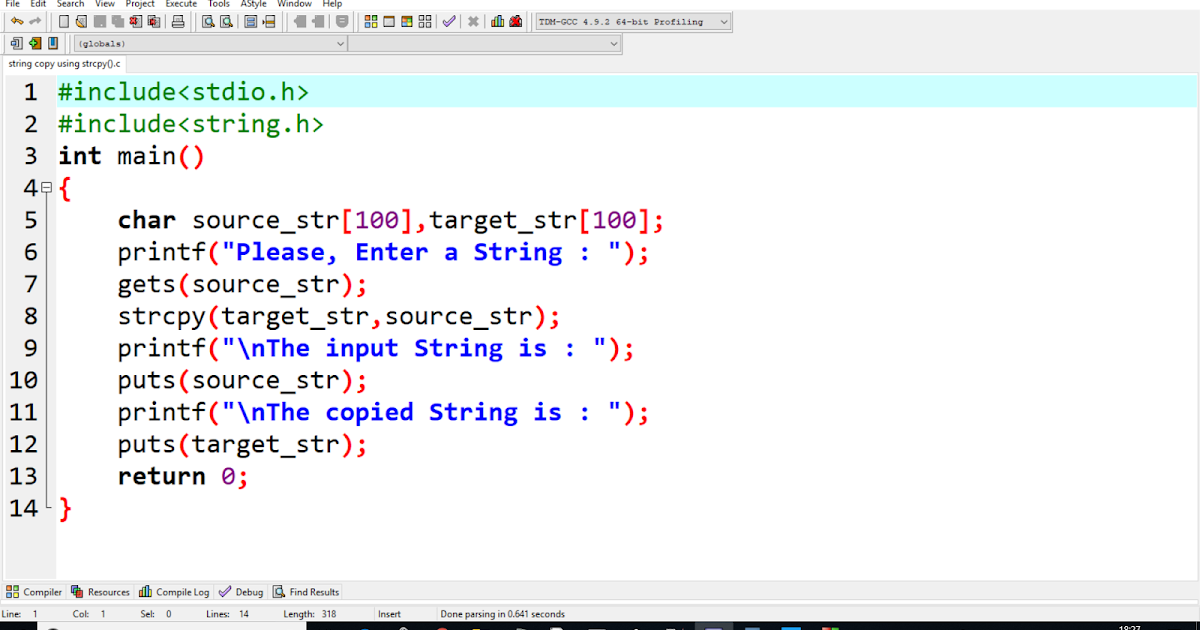Show the Find Results panel

click(305, 591)
